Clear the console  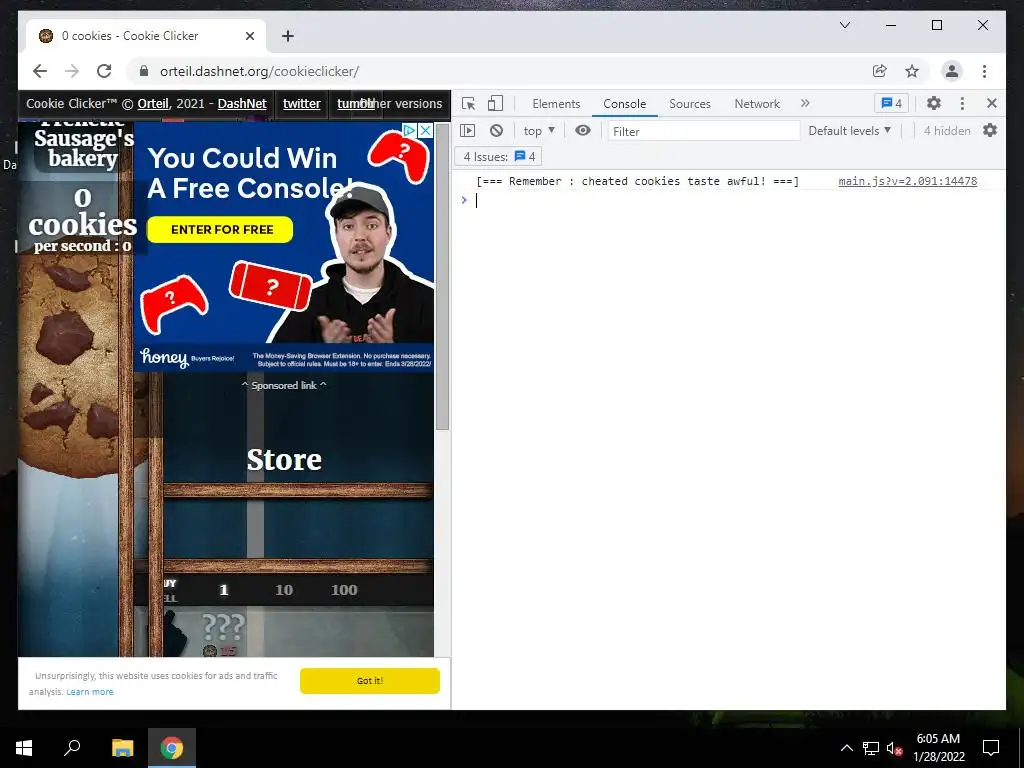click(x=496, y=131)
